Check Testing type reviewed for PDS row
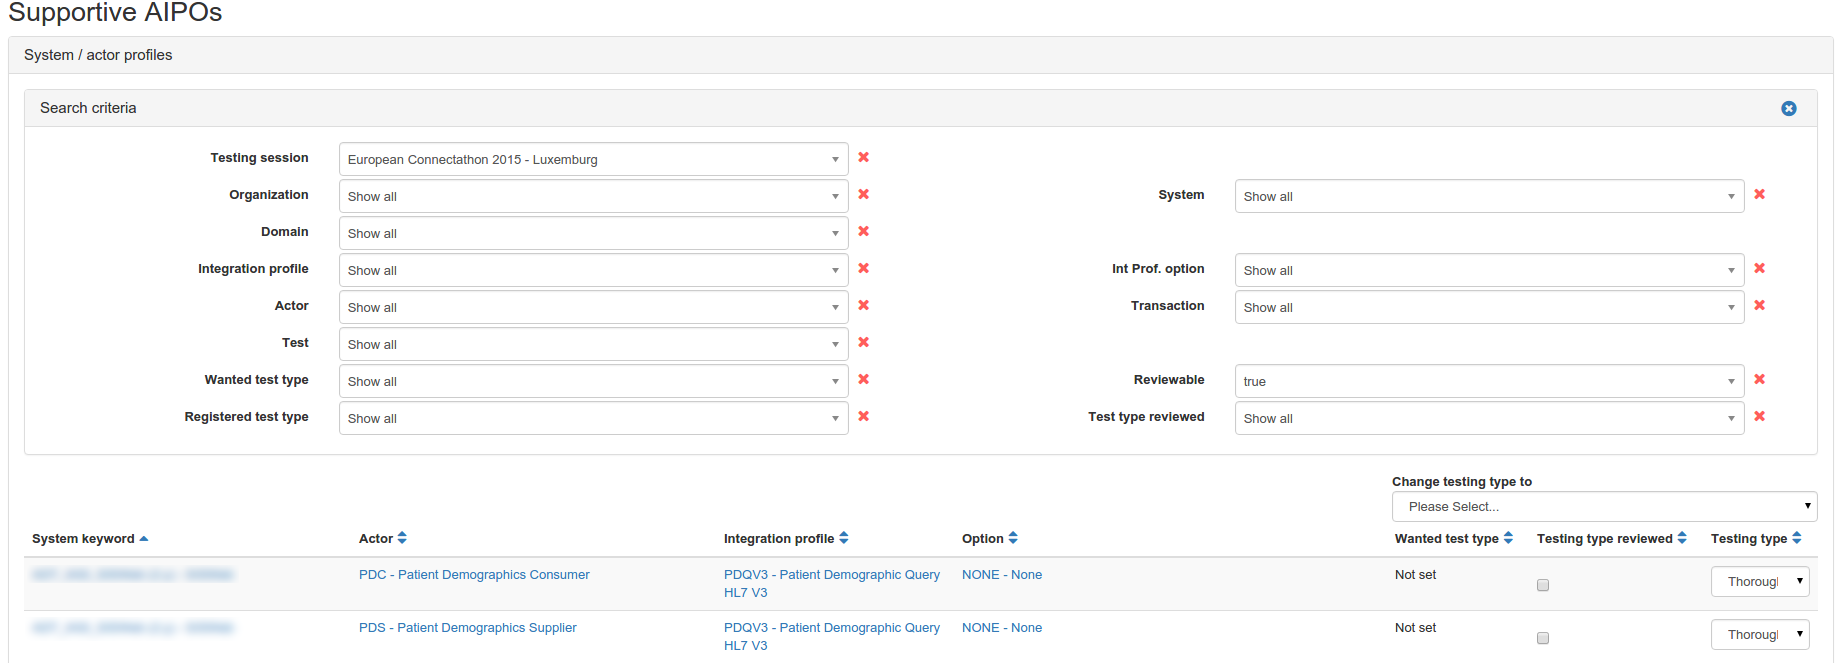Image resolution: width=1836 pixels, height=663 pixels. [x=1543, y=638]
